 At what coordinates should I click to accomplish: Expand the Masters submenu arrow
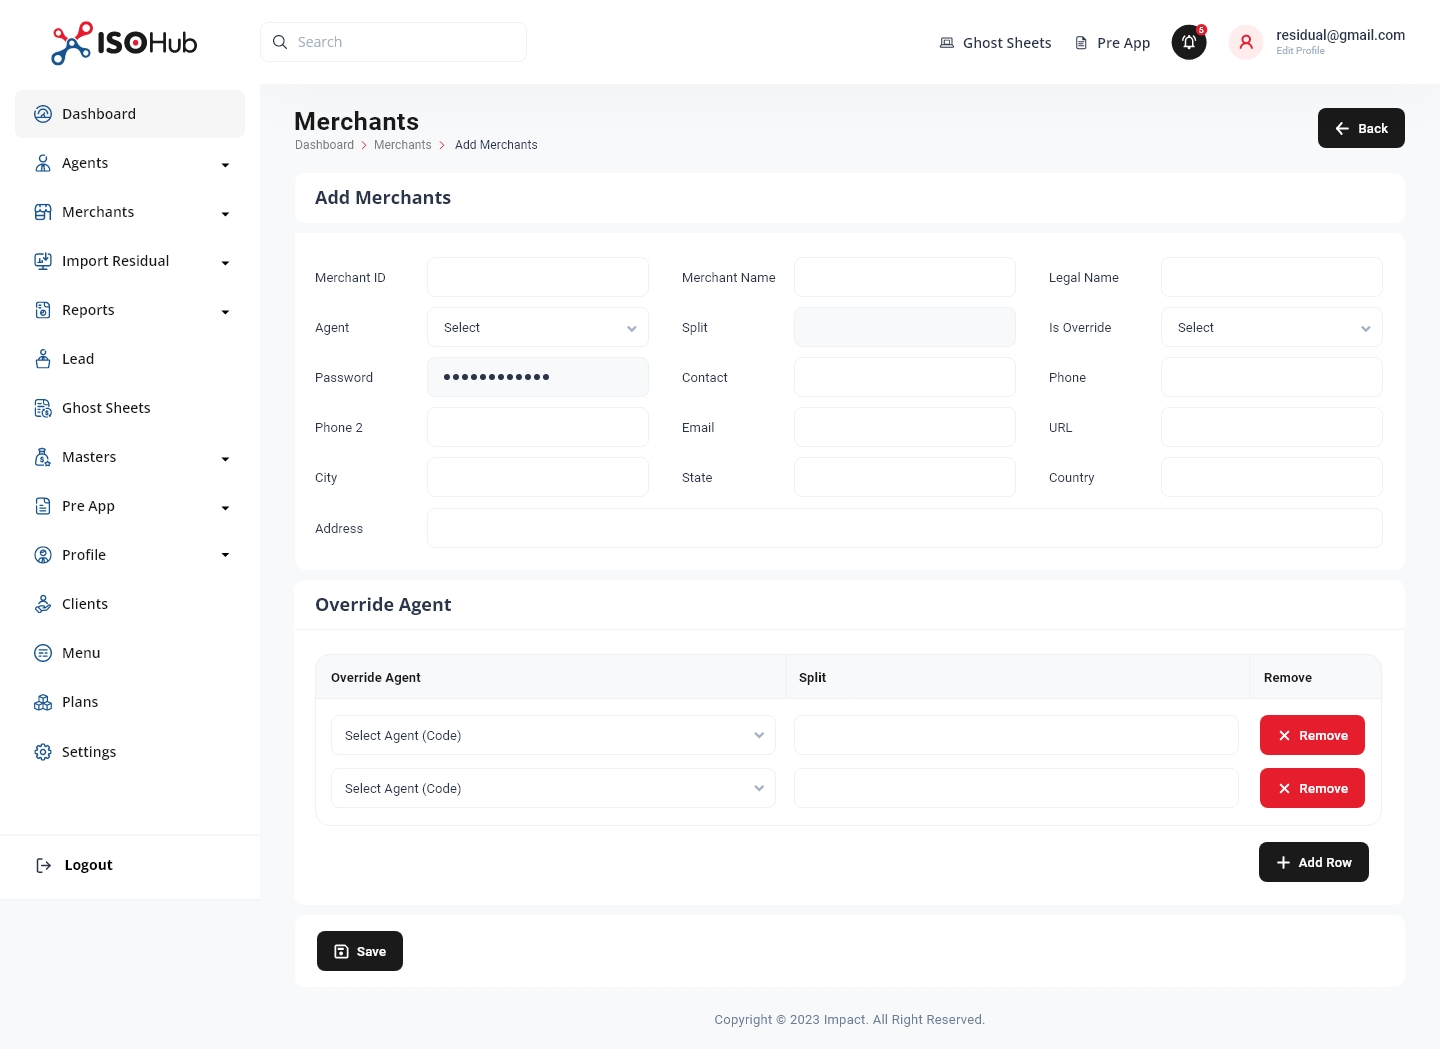[225, 459]
